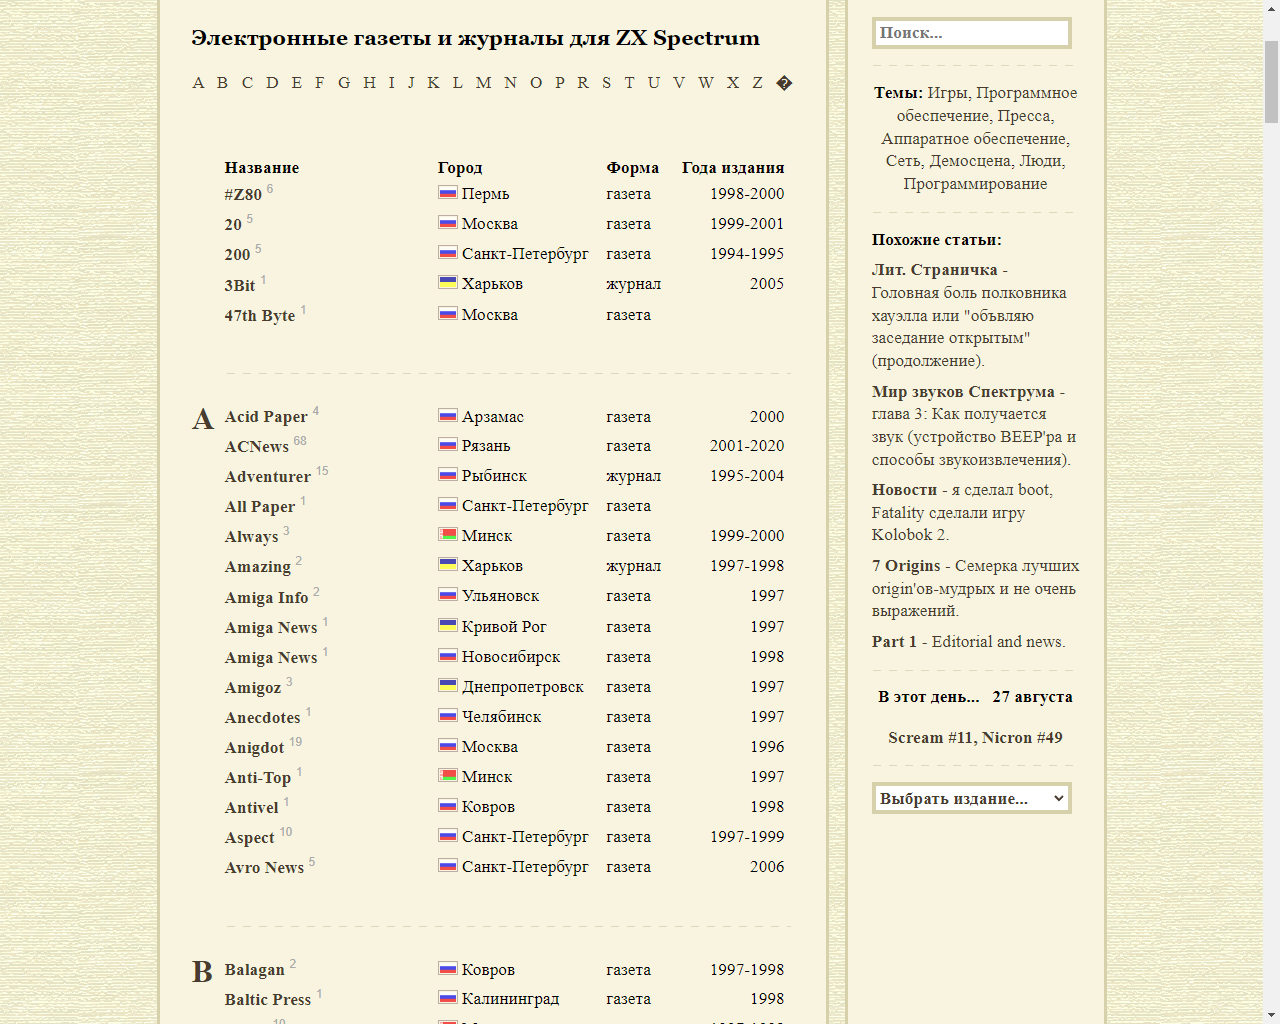
Task: Open the Выбрать издание dropdown
Action: click(972, 798)
